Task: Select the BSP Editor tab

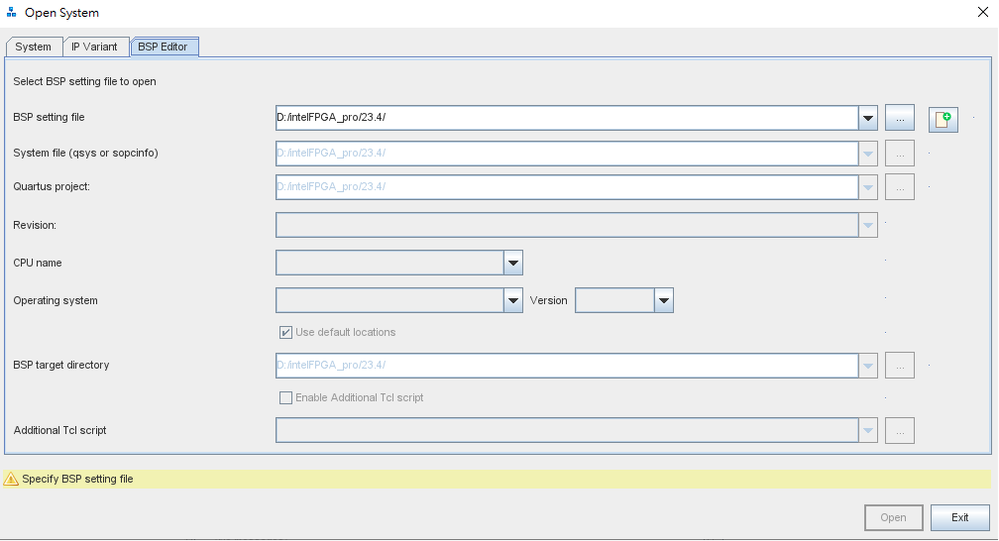Action: [163, 47]
